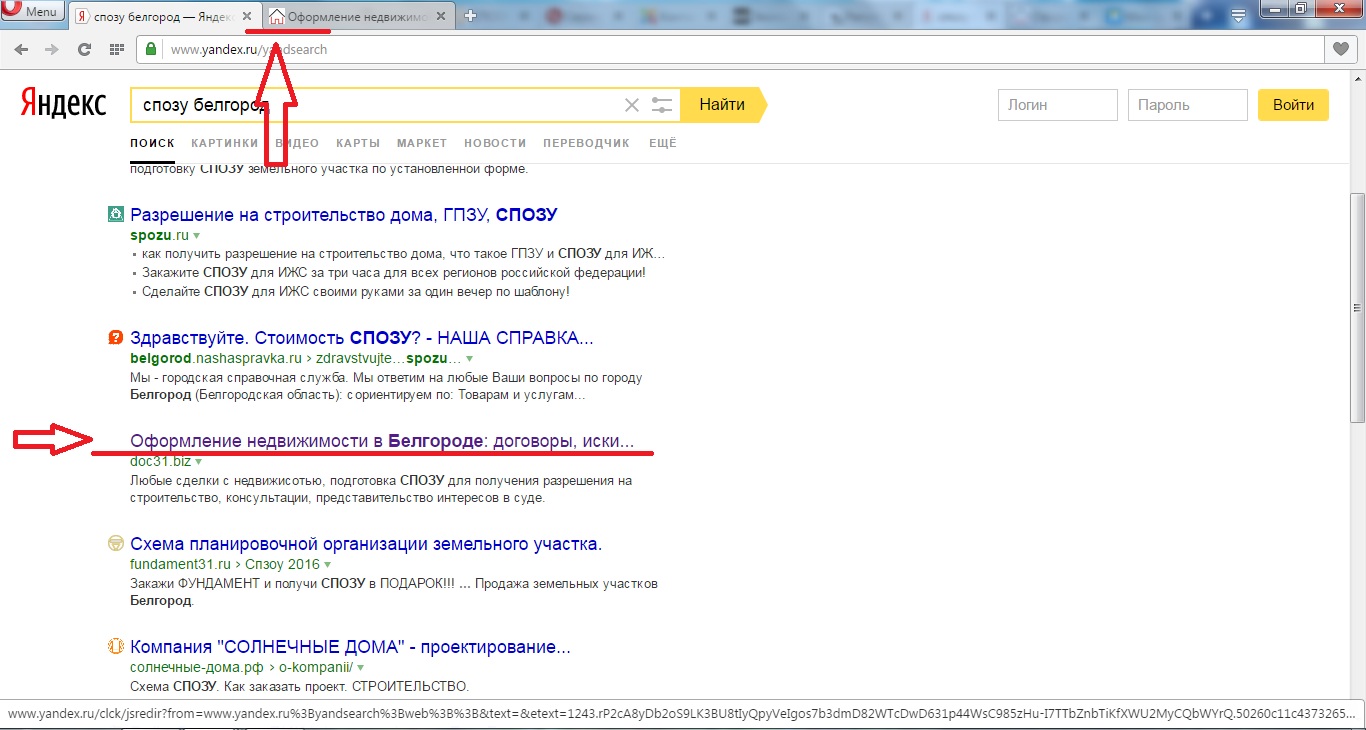Click the green padlock security icon
Screen dimensions: 1366x730
click(151, 49)
